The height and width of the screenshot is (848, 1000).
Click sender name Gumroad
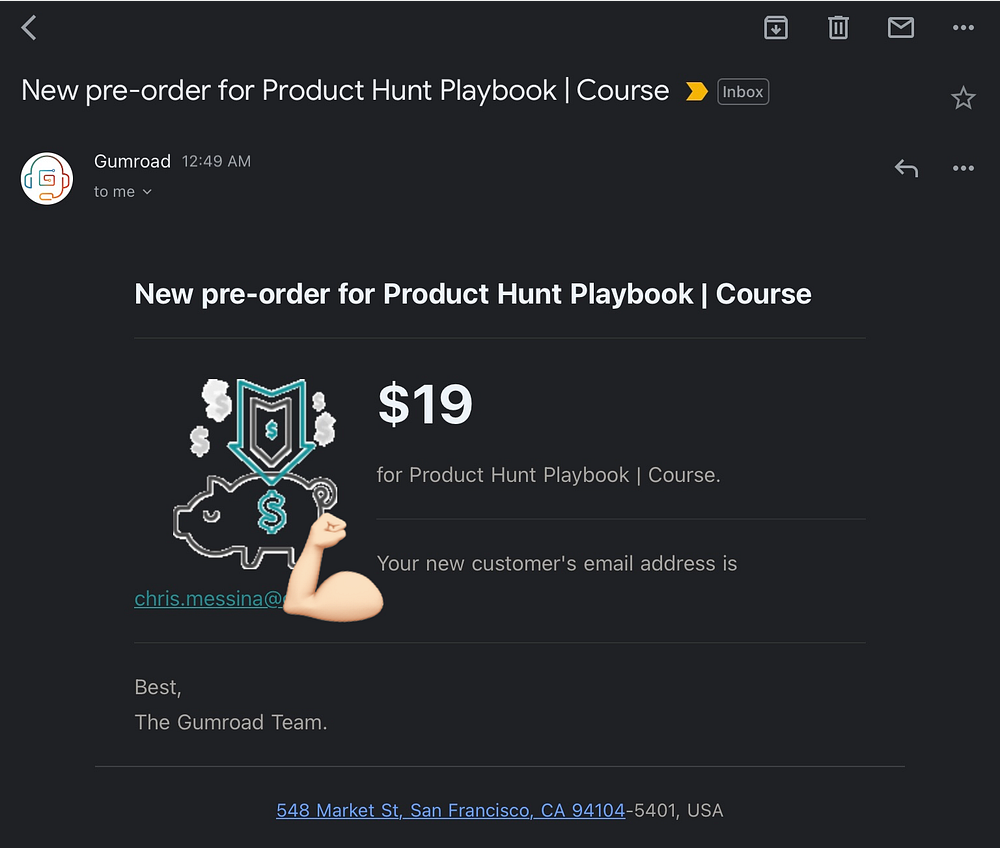132,161
